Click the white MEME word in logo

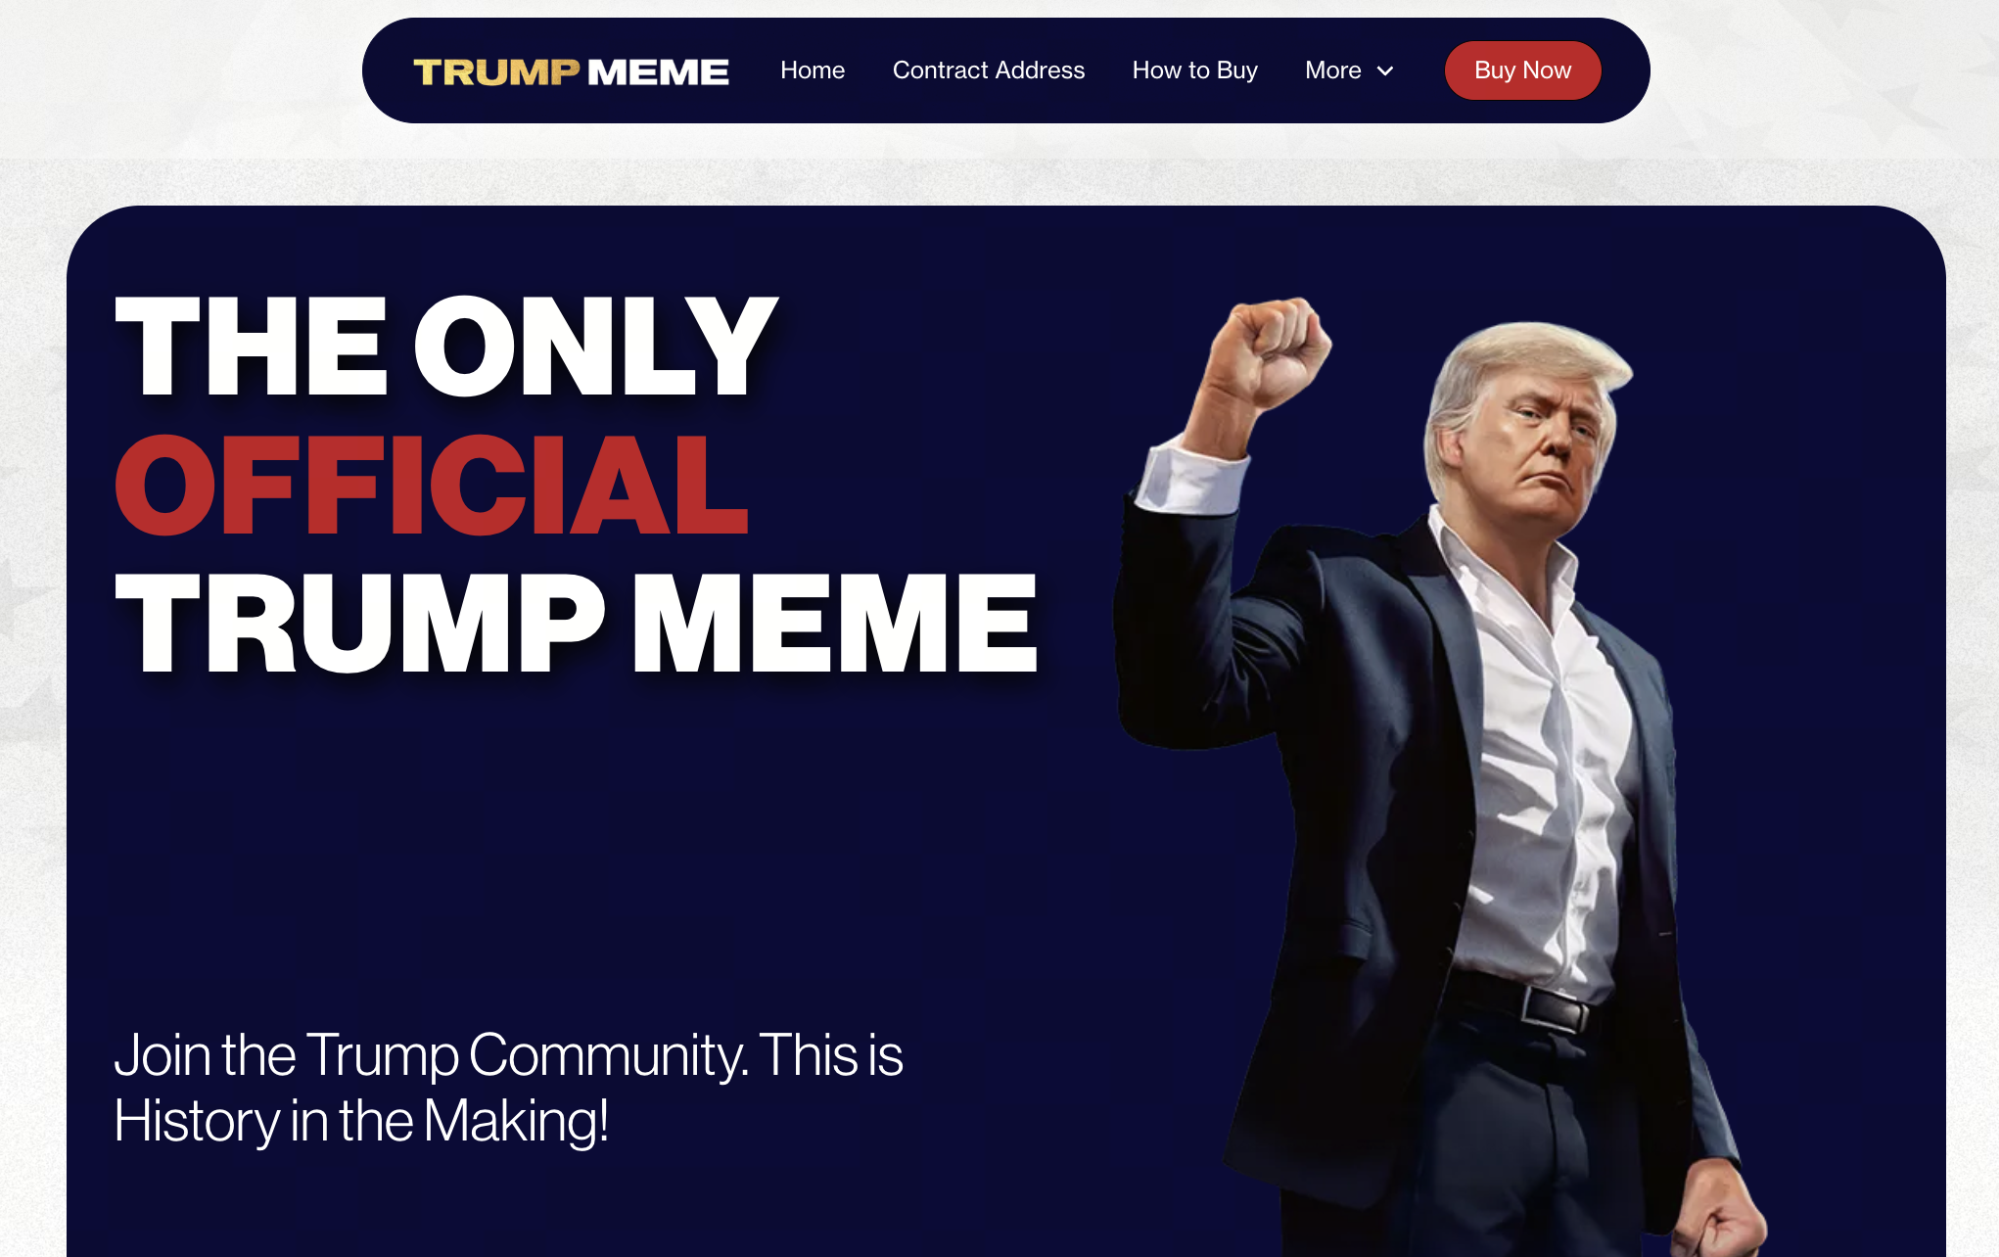coord(658,72)
